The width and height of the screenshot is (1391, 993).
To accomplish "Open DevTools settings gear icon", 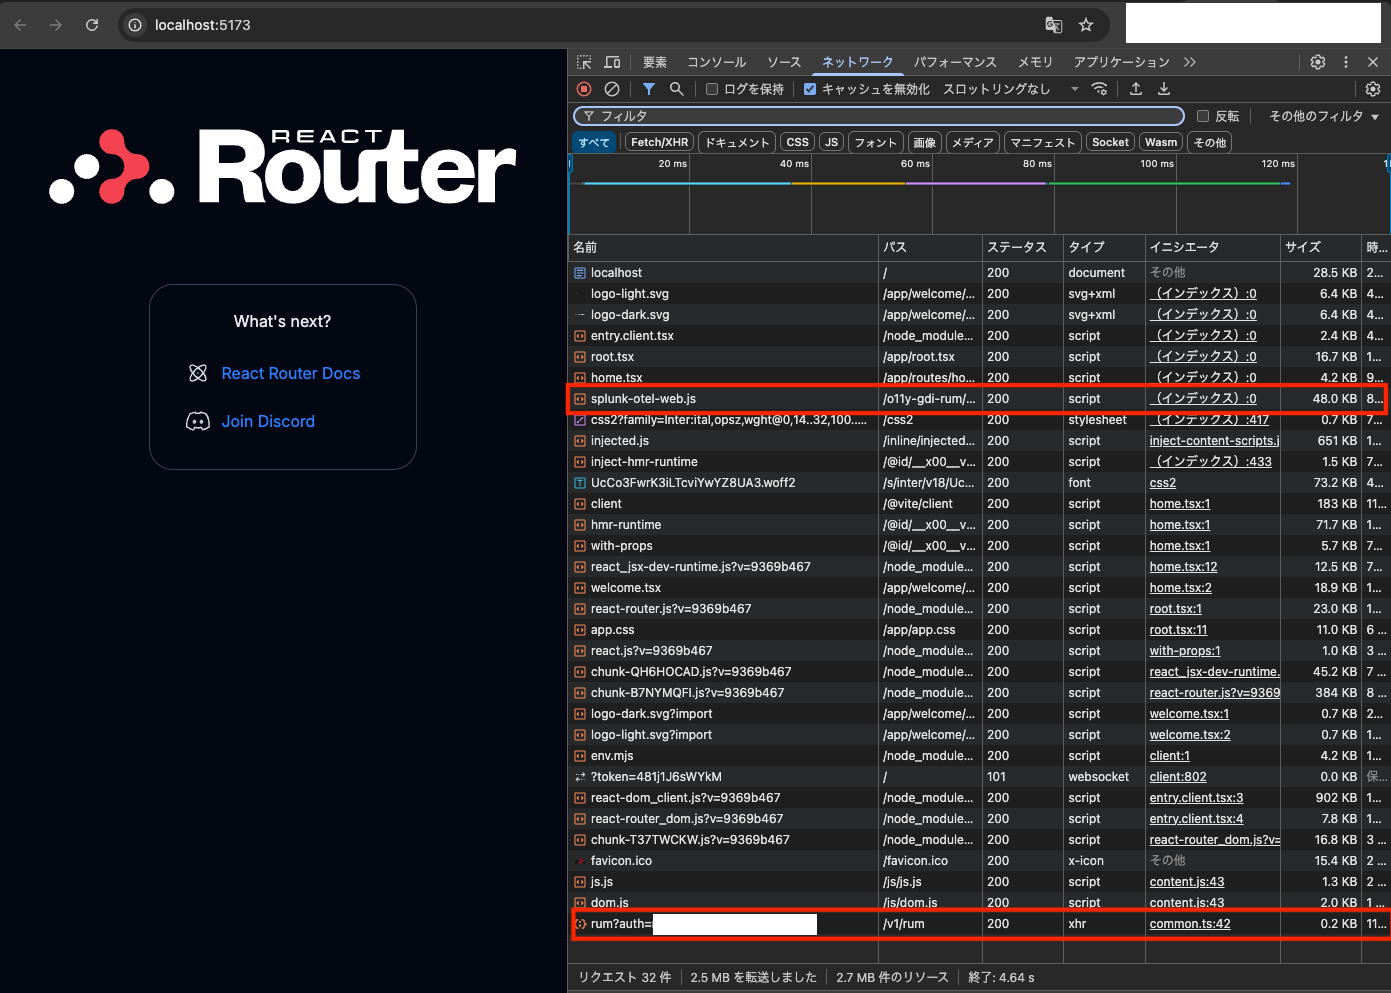I will (x=1318, y=62).
